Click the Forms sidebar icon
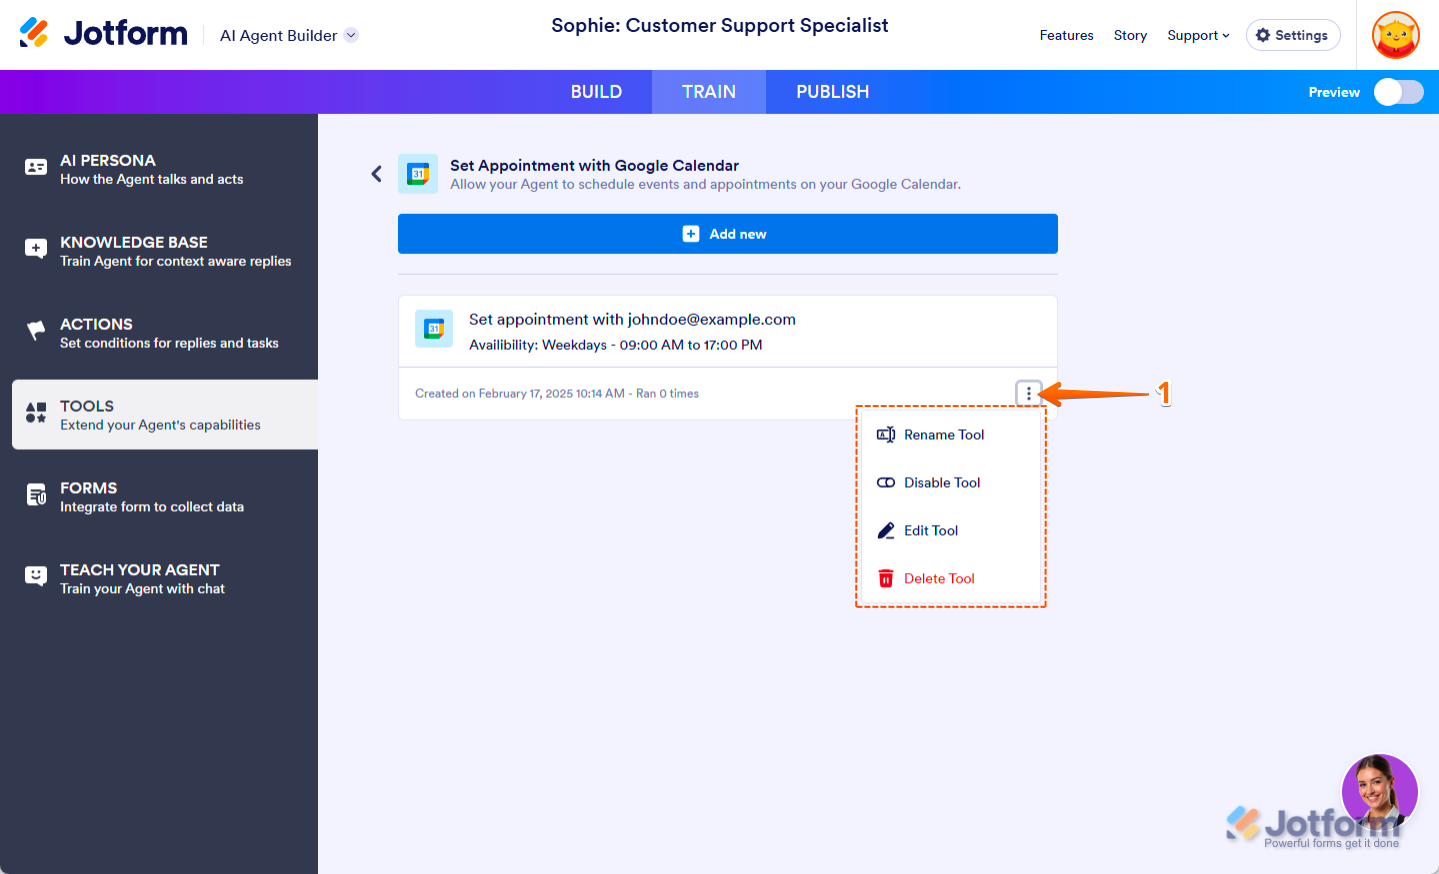1439x874 pixels. tap(36, 495)
